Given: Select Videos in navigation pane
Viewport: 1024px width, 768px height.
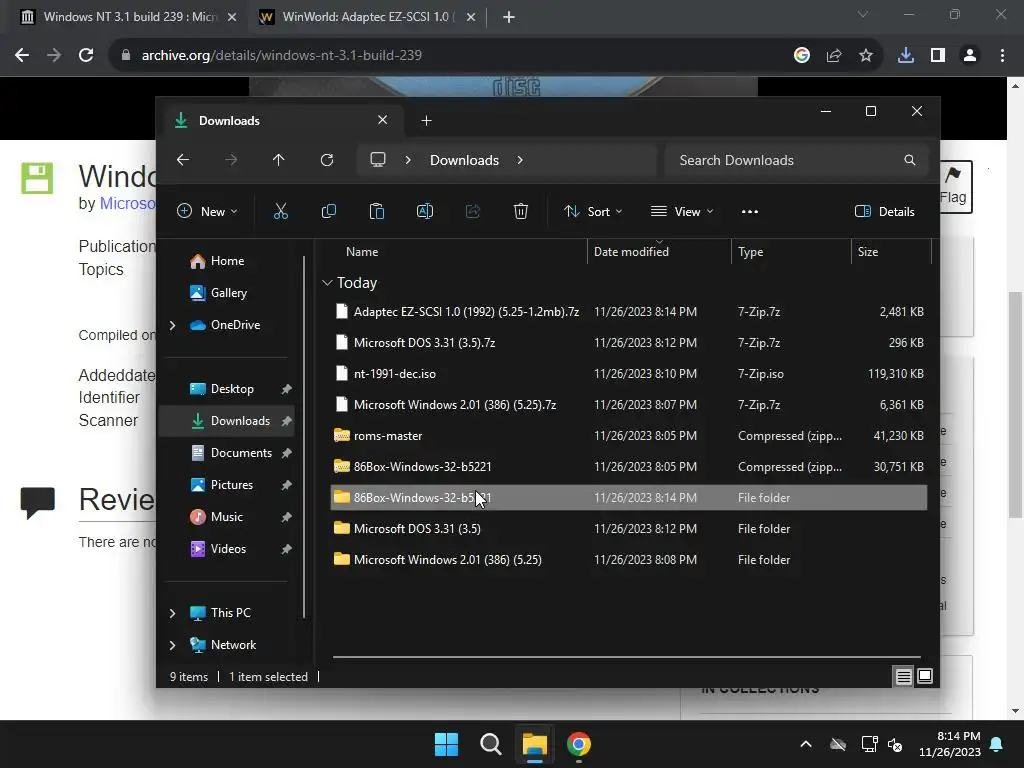Looking at the screenshot, I should (x=227, y=549).
